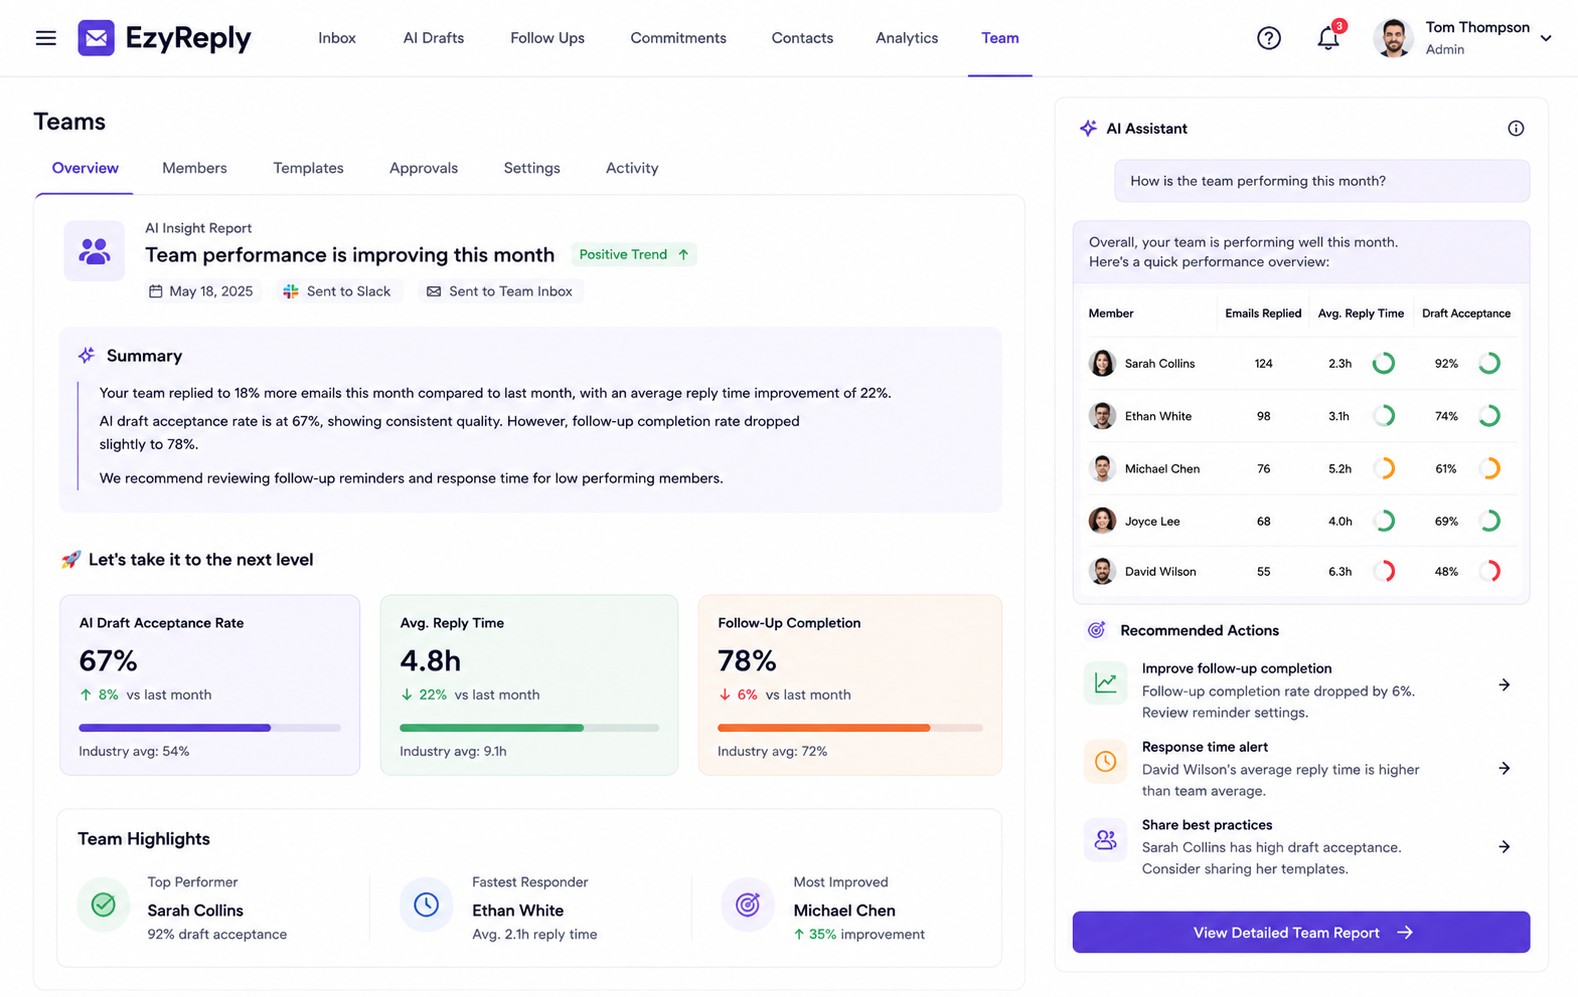Expand the Share best practices arrow
This screenshot has height=997, width=1578.
click(x=1504, y=847)
